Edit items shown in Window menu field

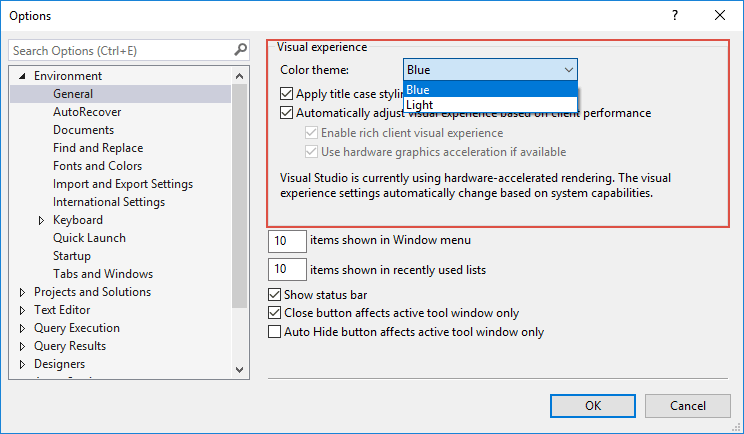coord(287,241)
